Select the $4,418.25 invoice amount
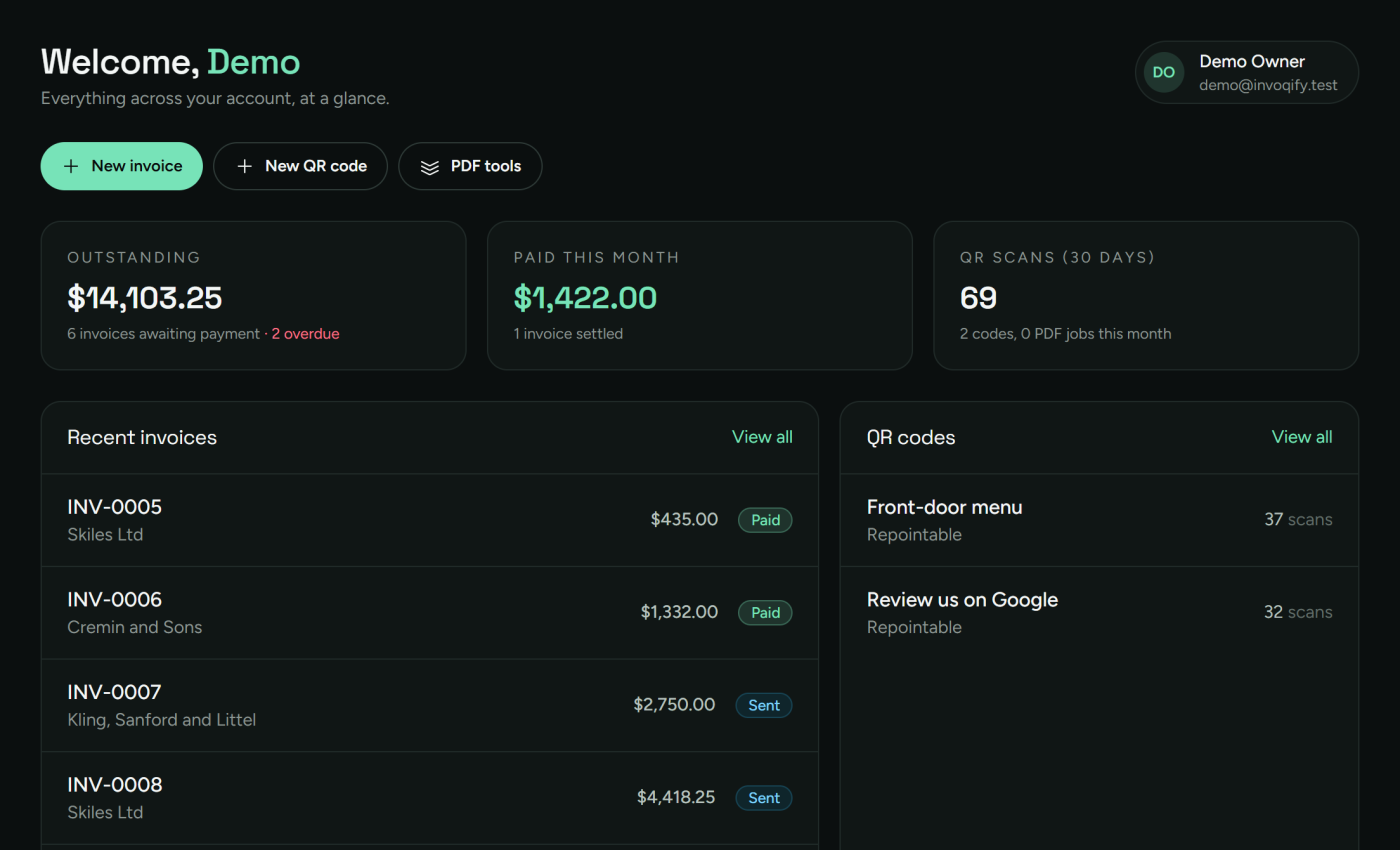This screenshot has width=1400, height=850. (676, 797)
